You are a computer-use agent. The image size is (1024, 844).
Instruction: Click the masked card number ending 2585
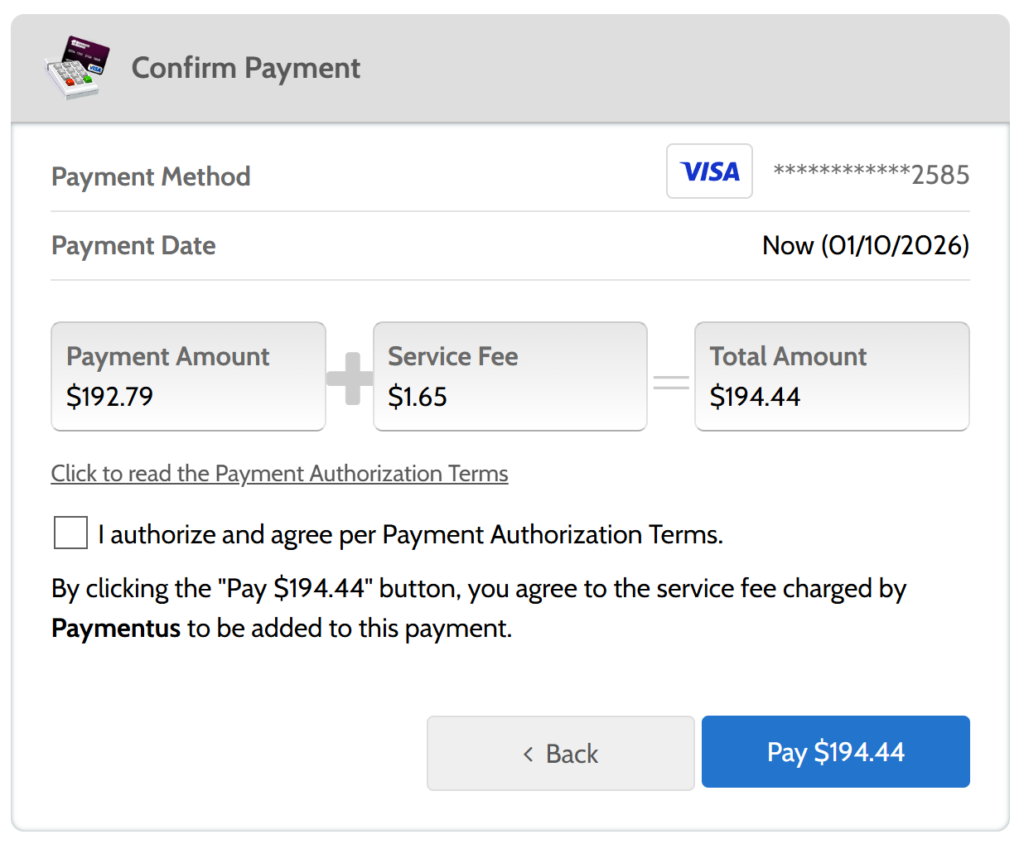pyautogui.click(x=871, y=175)
